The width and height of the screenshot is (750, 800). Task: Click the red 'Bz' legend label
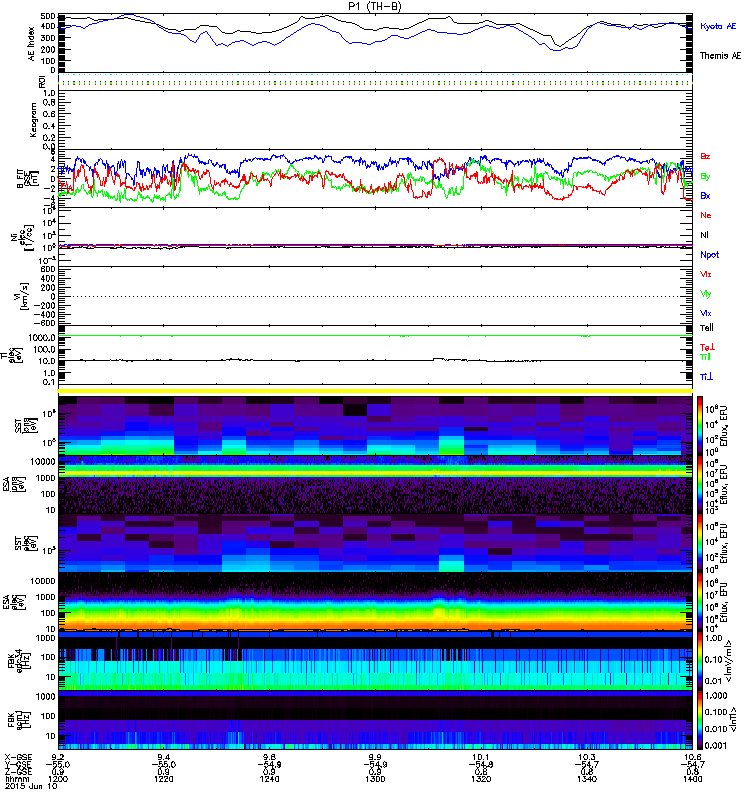[x=705, y=156]
